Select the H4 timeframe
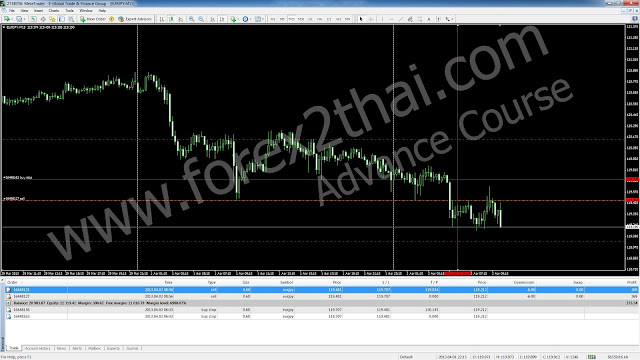This screenshot has height=360, width=640. click(x=320, y=19)
